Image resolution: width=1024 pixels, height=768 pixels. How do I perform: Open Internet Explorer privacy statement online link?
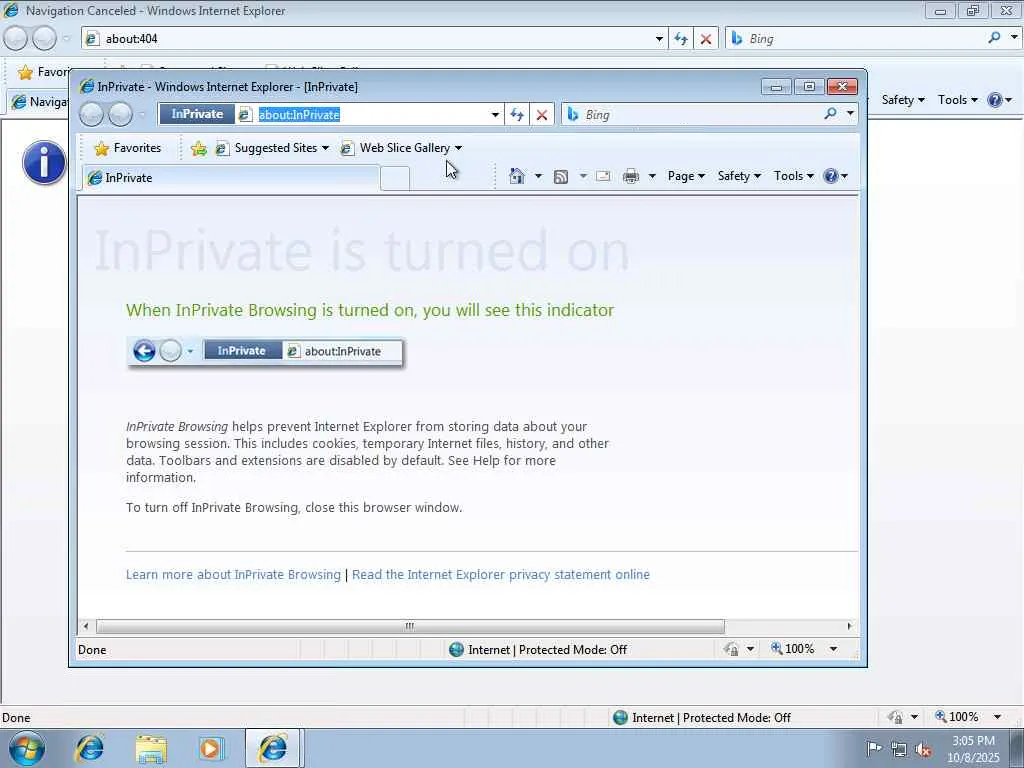coord(501,575)
